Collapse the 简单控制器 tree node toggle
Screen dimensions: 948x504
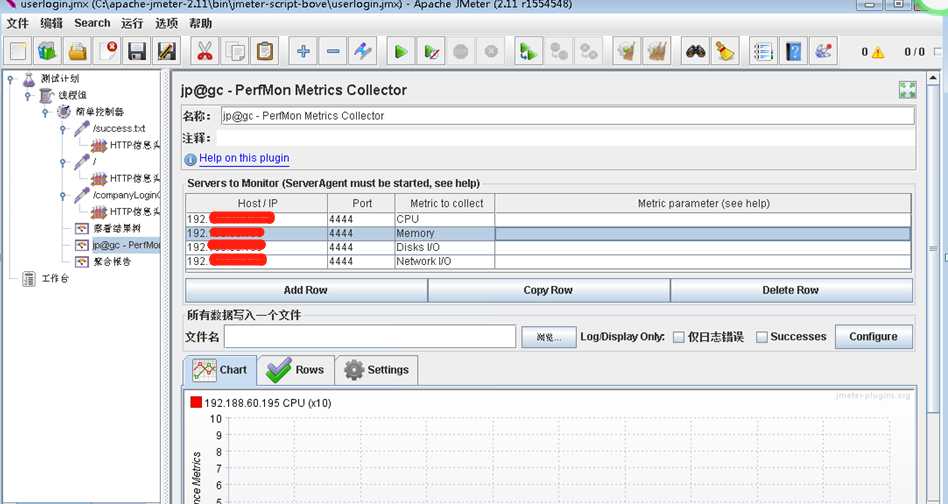45,112
